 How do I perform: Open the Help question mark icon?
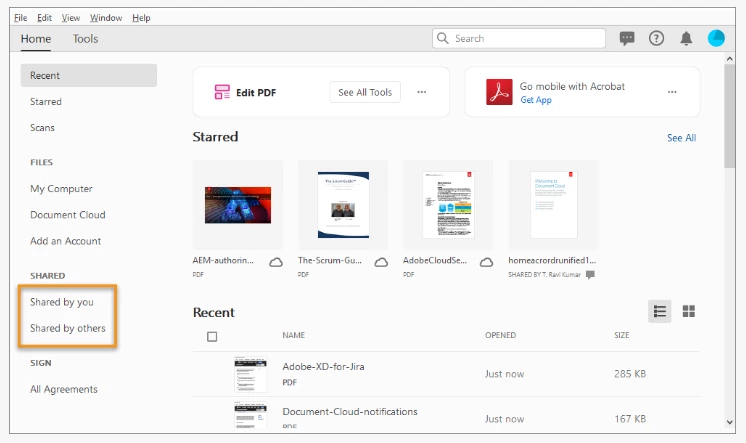point(656,38)
